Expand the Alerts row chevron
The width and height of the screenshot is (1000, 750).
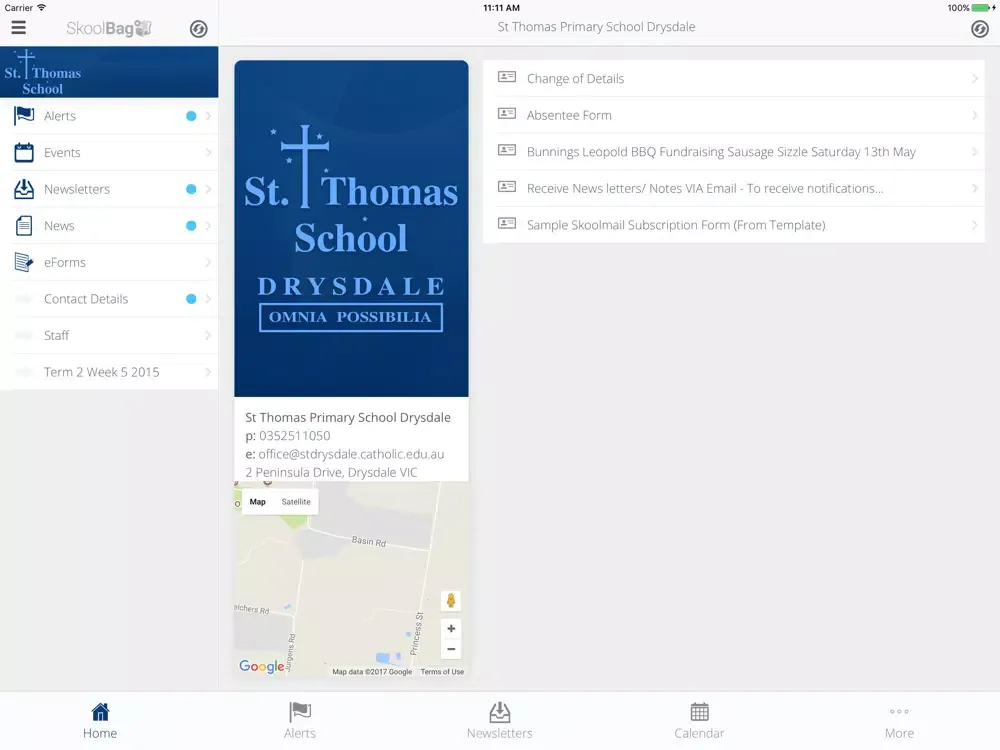(208, 116)
